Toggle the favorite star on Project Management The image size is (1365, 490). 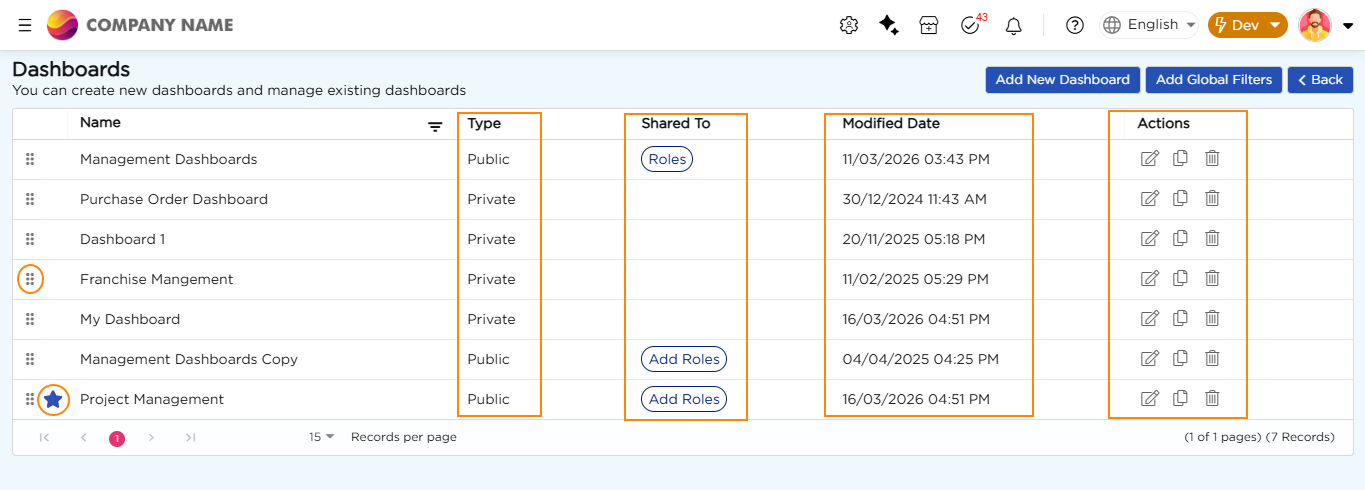coord(54,399)
